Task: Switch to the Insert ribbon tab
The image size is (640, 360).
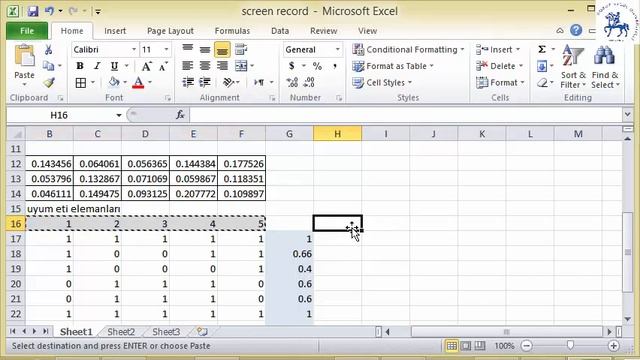Action: click(115, 31)
